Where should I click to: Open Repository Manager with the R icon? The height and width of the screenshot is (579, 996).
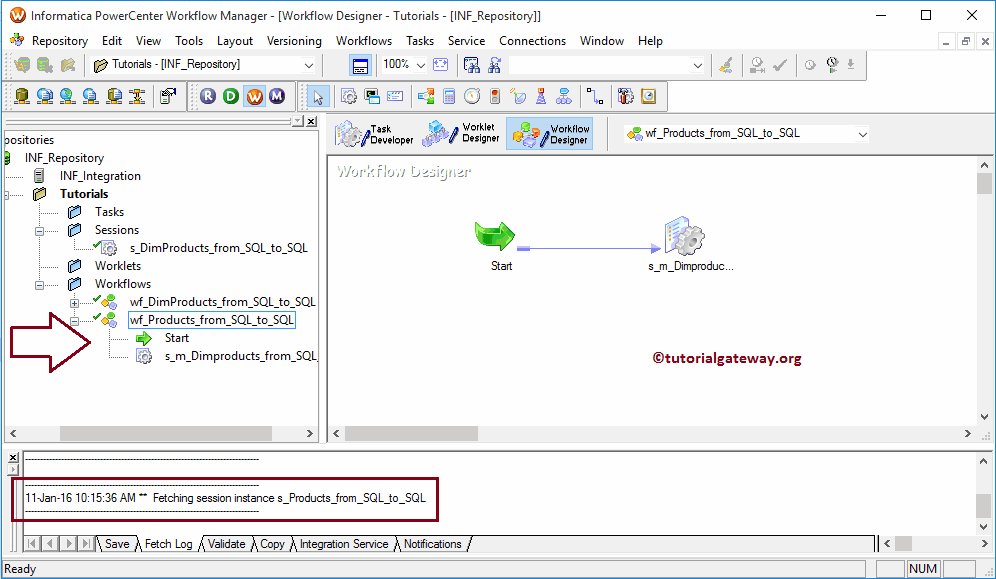pos(207,96)
